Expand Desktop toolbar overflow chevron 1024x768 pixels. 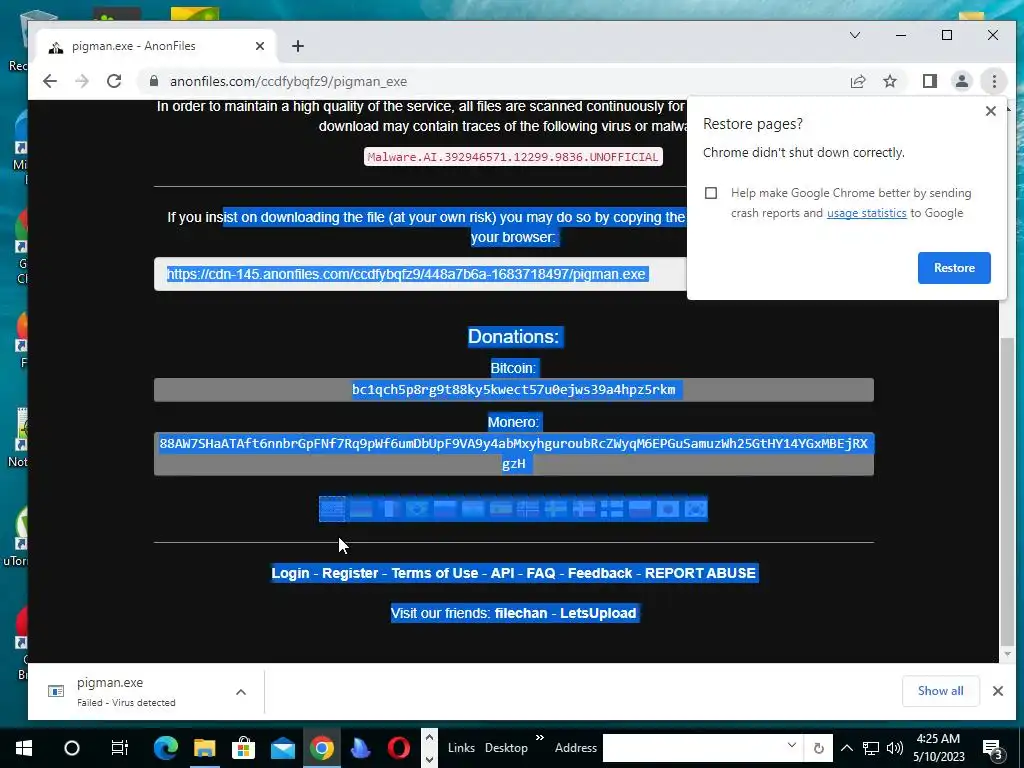pos(540,738)
